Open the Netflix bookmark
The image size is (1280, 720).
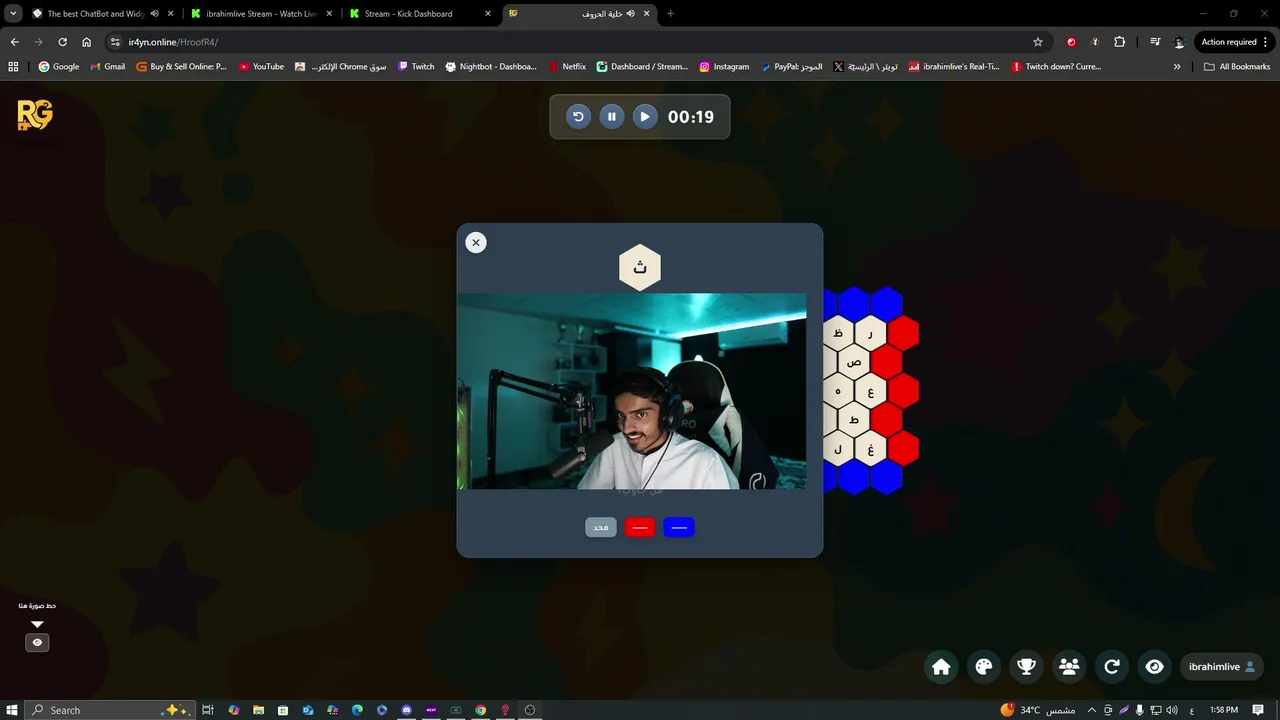[567, 66]
